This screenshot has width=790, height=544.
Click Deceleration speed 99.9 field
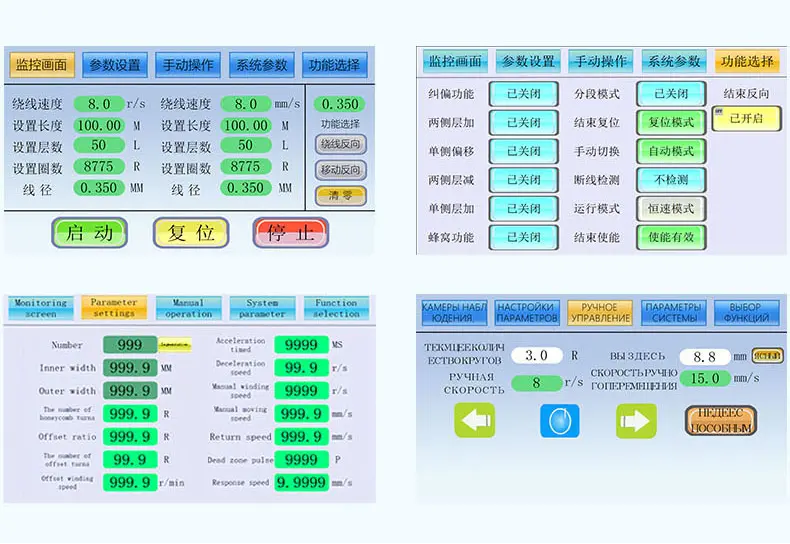[x=301, y=368]
